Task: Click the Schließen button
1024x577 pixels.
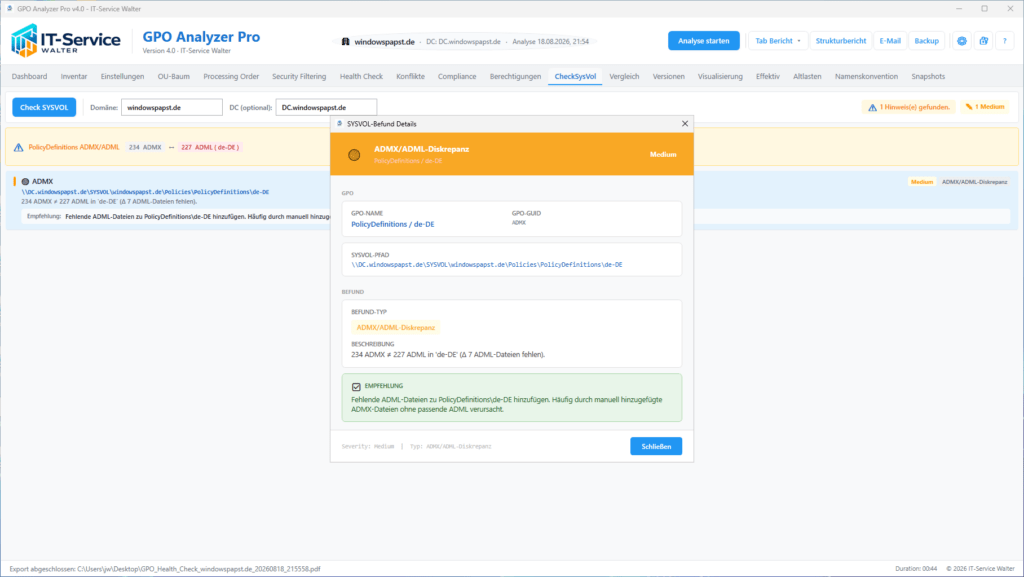Action: point(656,446)
